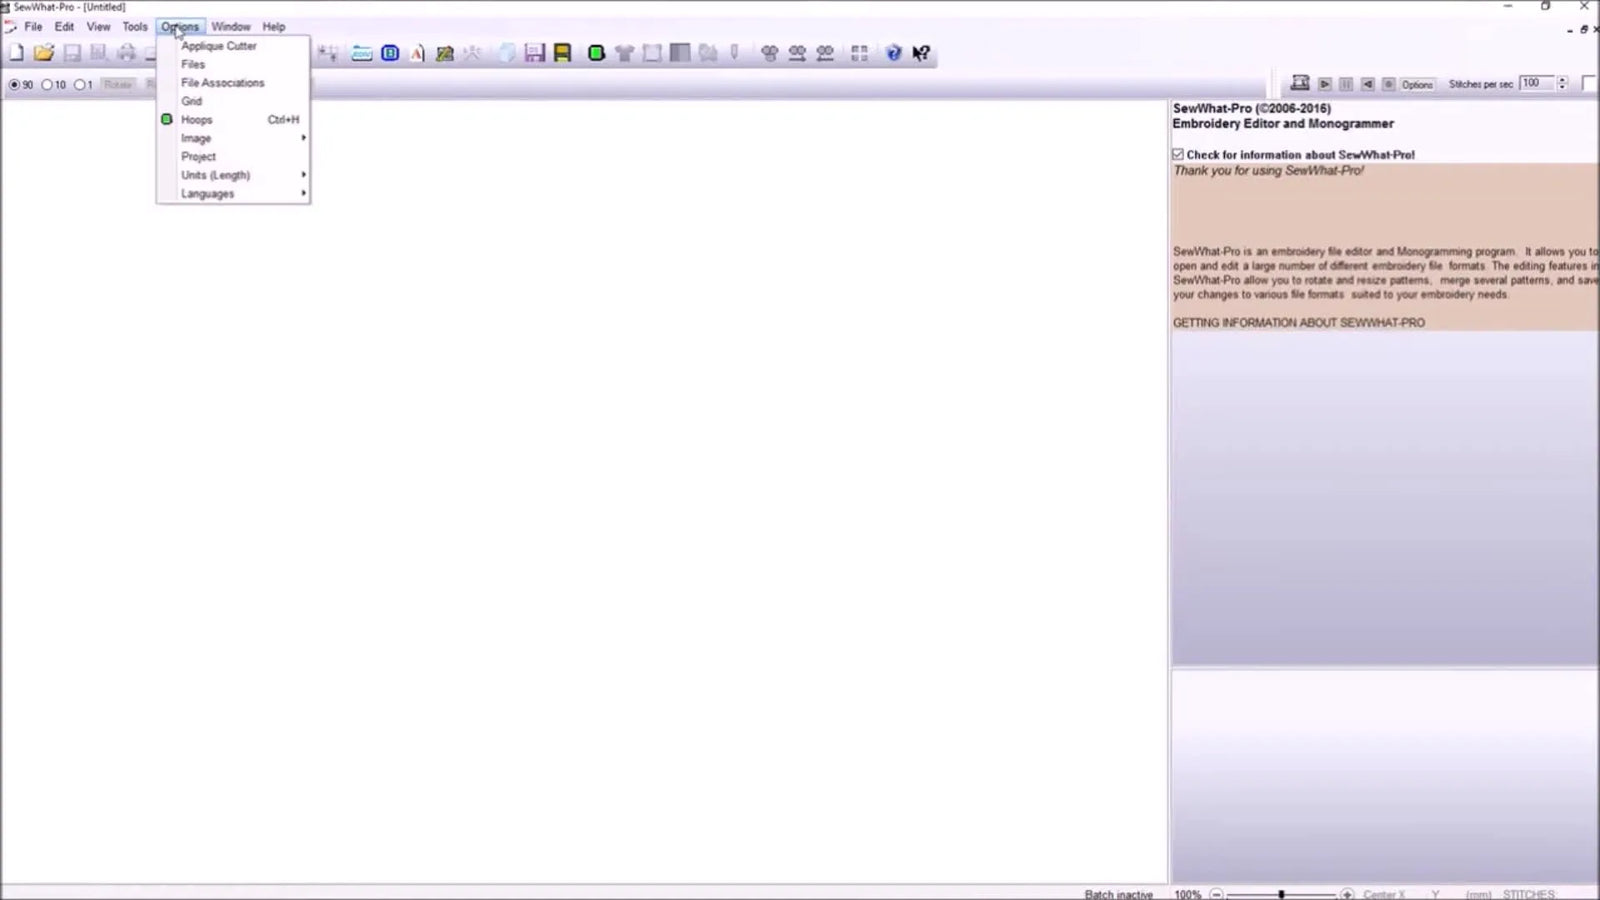Play the stitch simulation forward
Screen dimensions: 1600x900
(1325, 84)
